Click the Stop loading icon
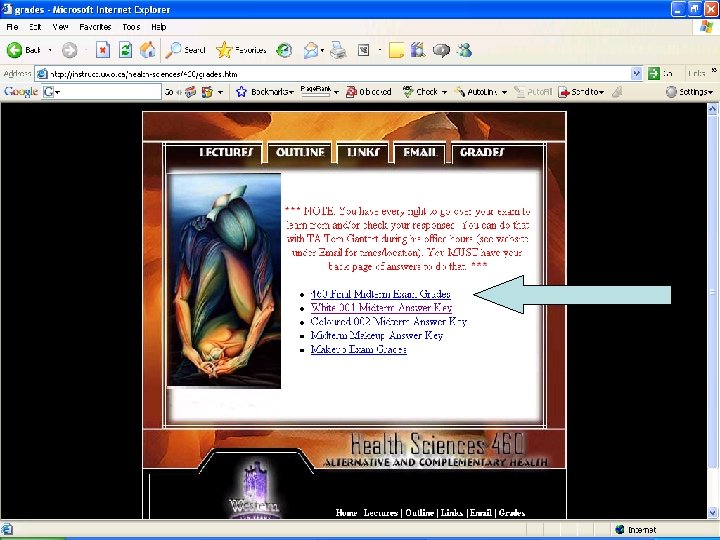The image size is (720, 540). 103,50
